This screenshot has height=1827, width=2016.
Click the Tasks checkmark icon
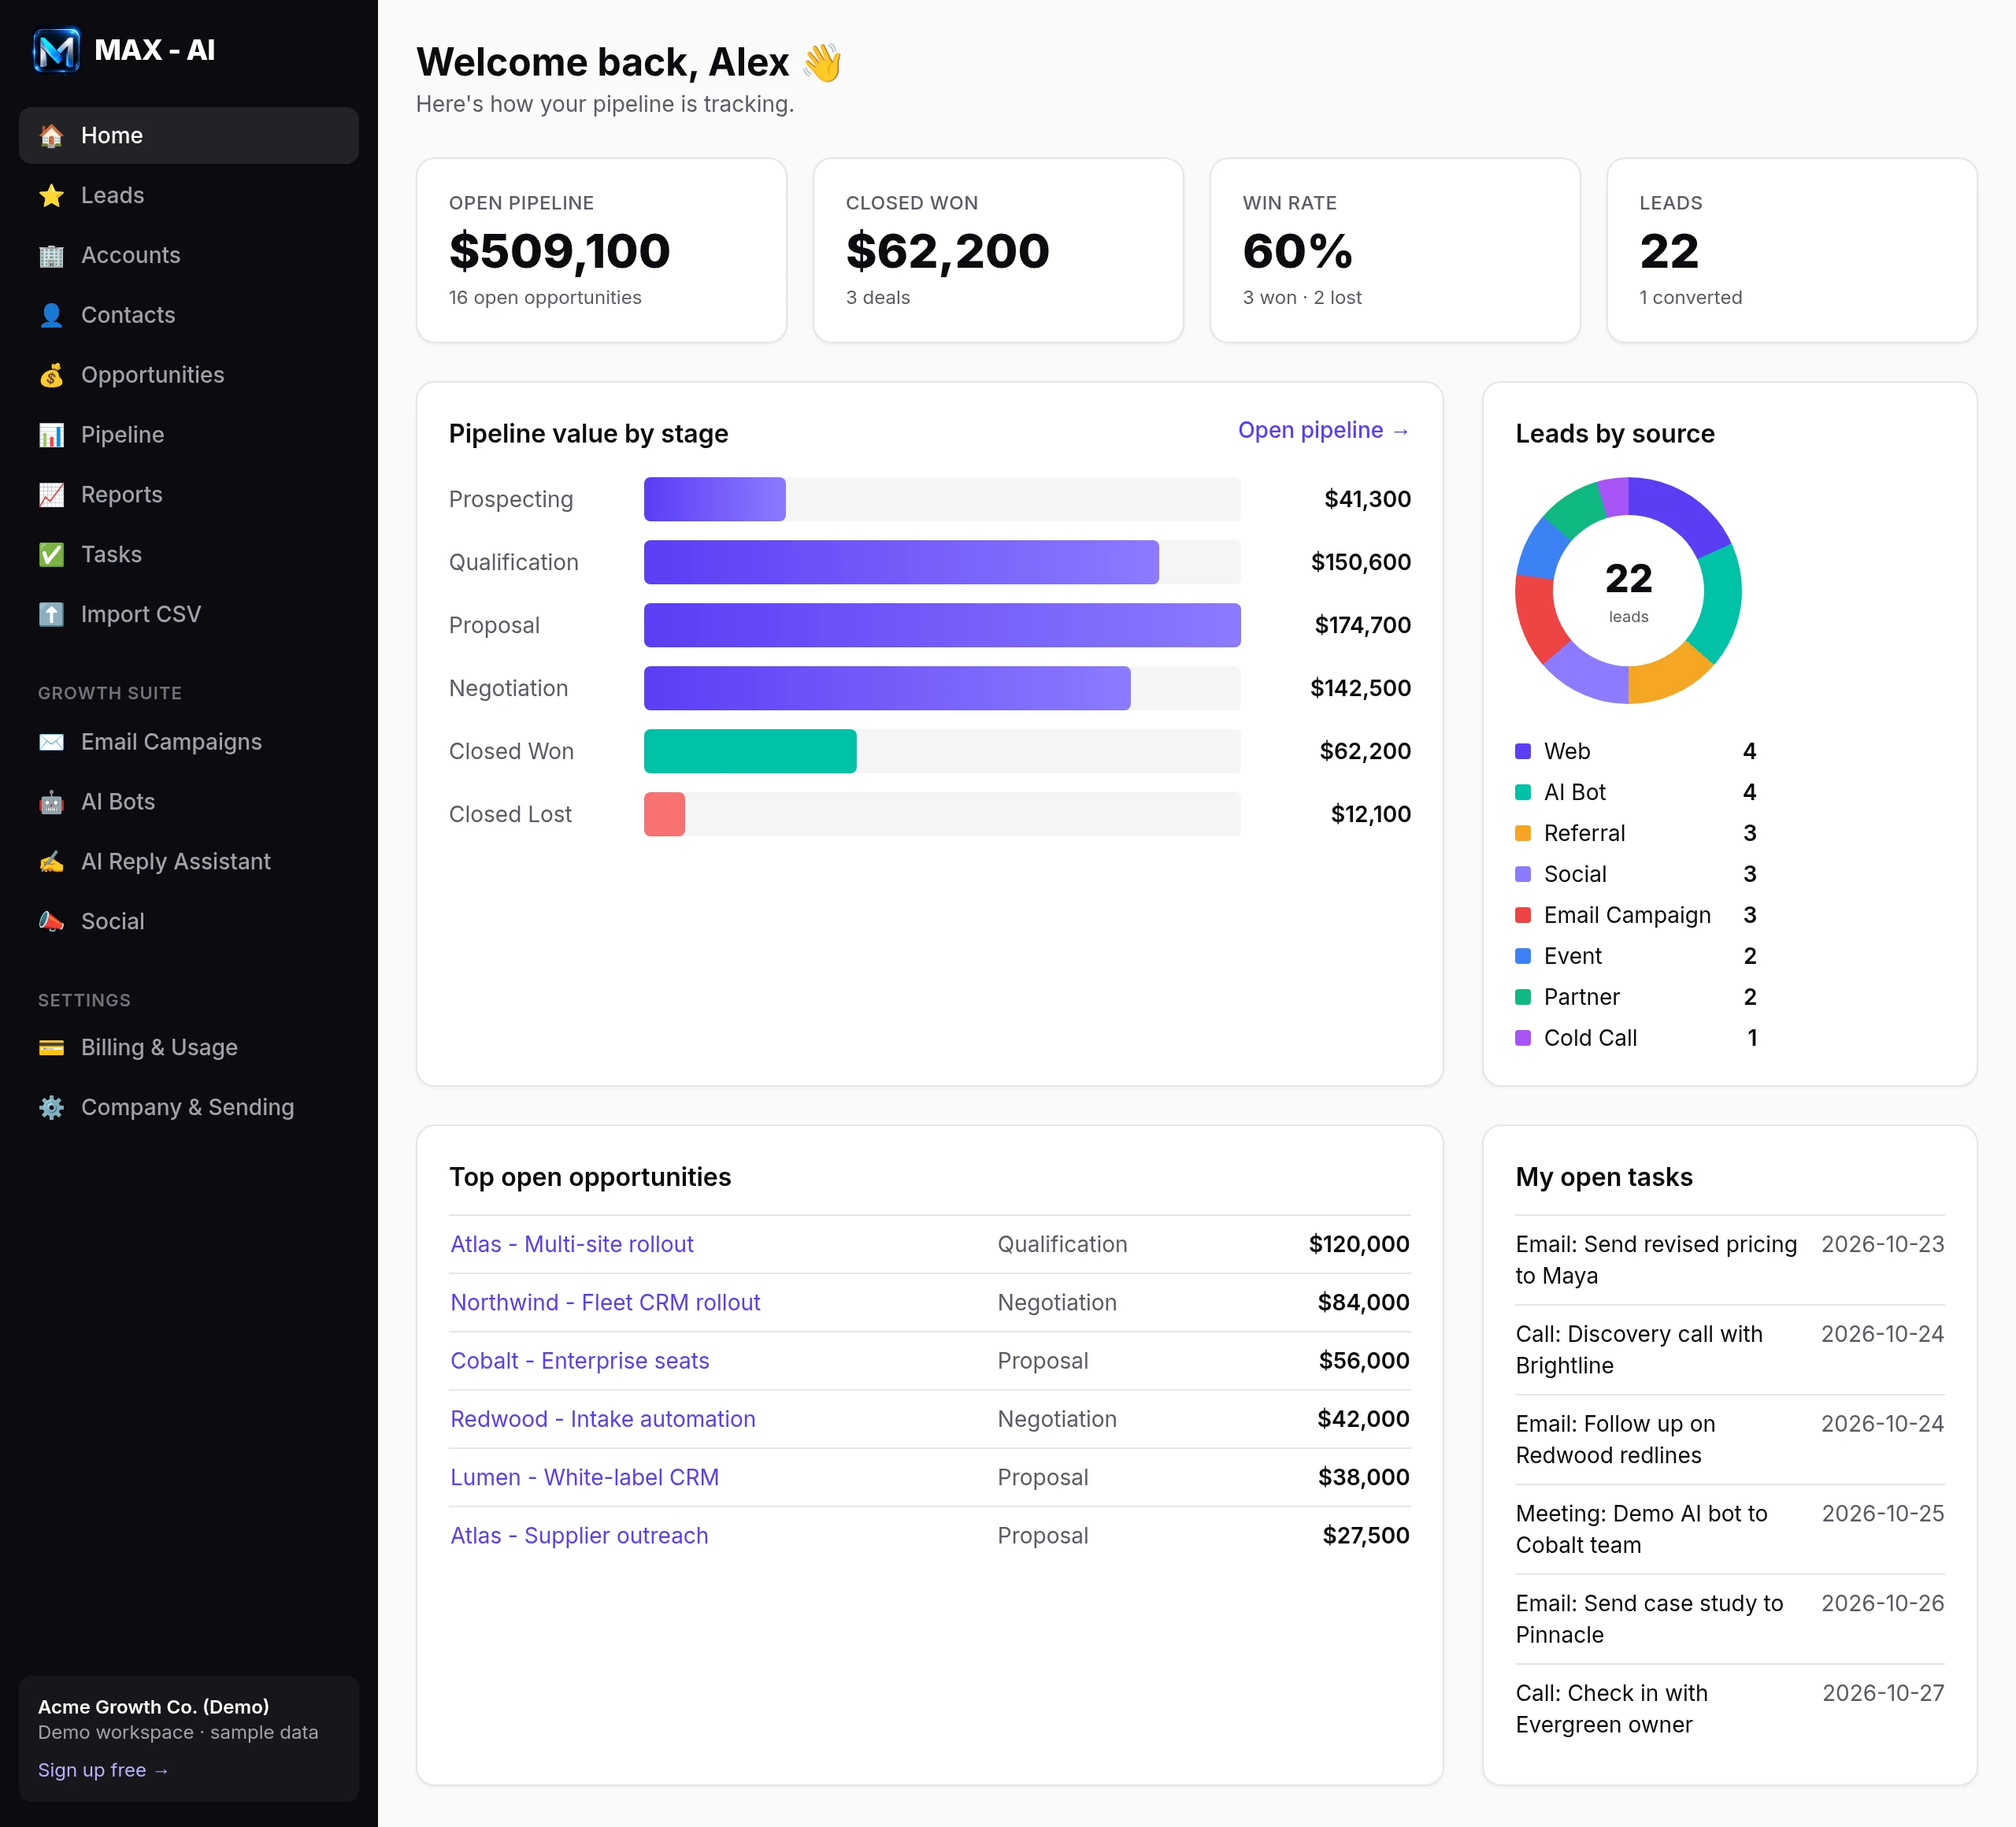[x=51, y=555]
